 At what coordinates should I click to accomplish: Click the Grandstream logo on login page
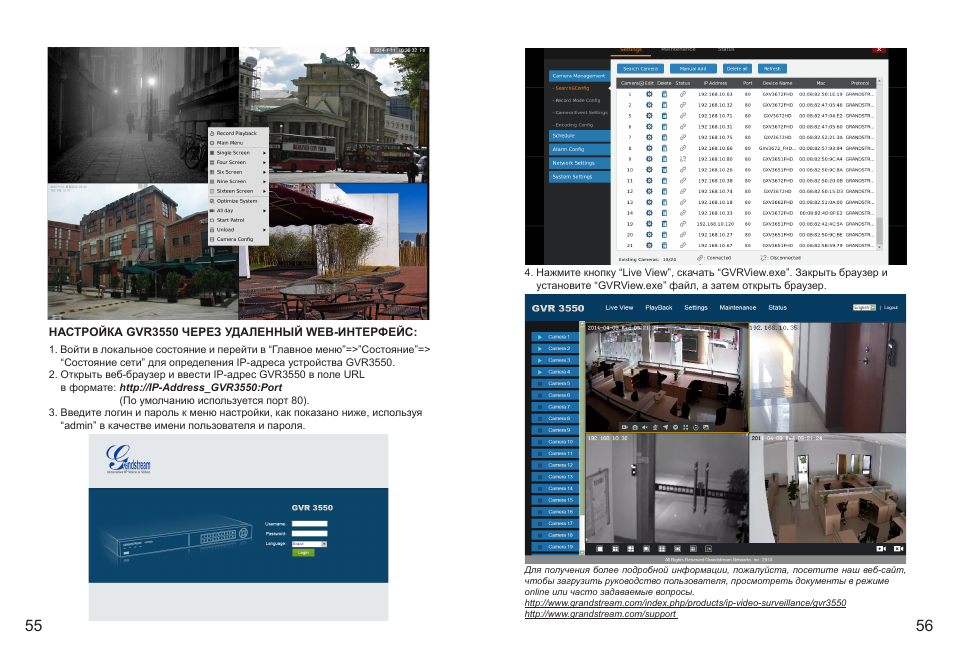[x=128, y=459]
